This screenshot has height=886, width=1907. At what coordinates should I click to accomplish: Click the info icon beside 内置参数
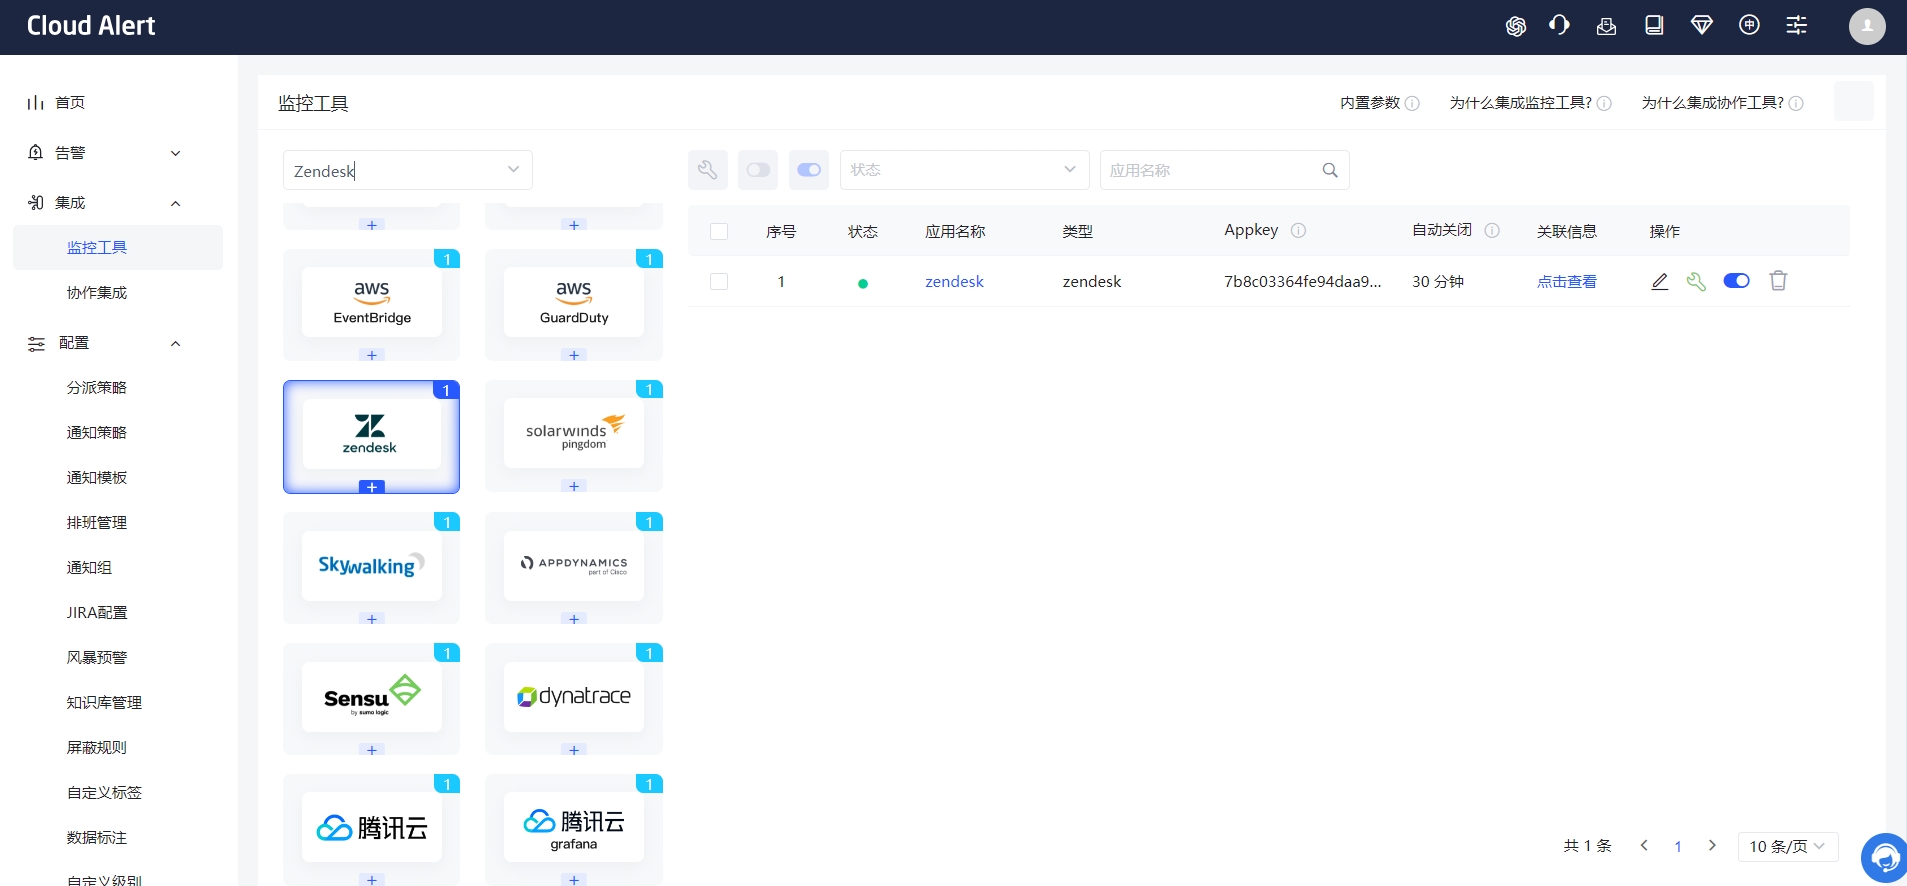coord(1412,103)
